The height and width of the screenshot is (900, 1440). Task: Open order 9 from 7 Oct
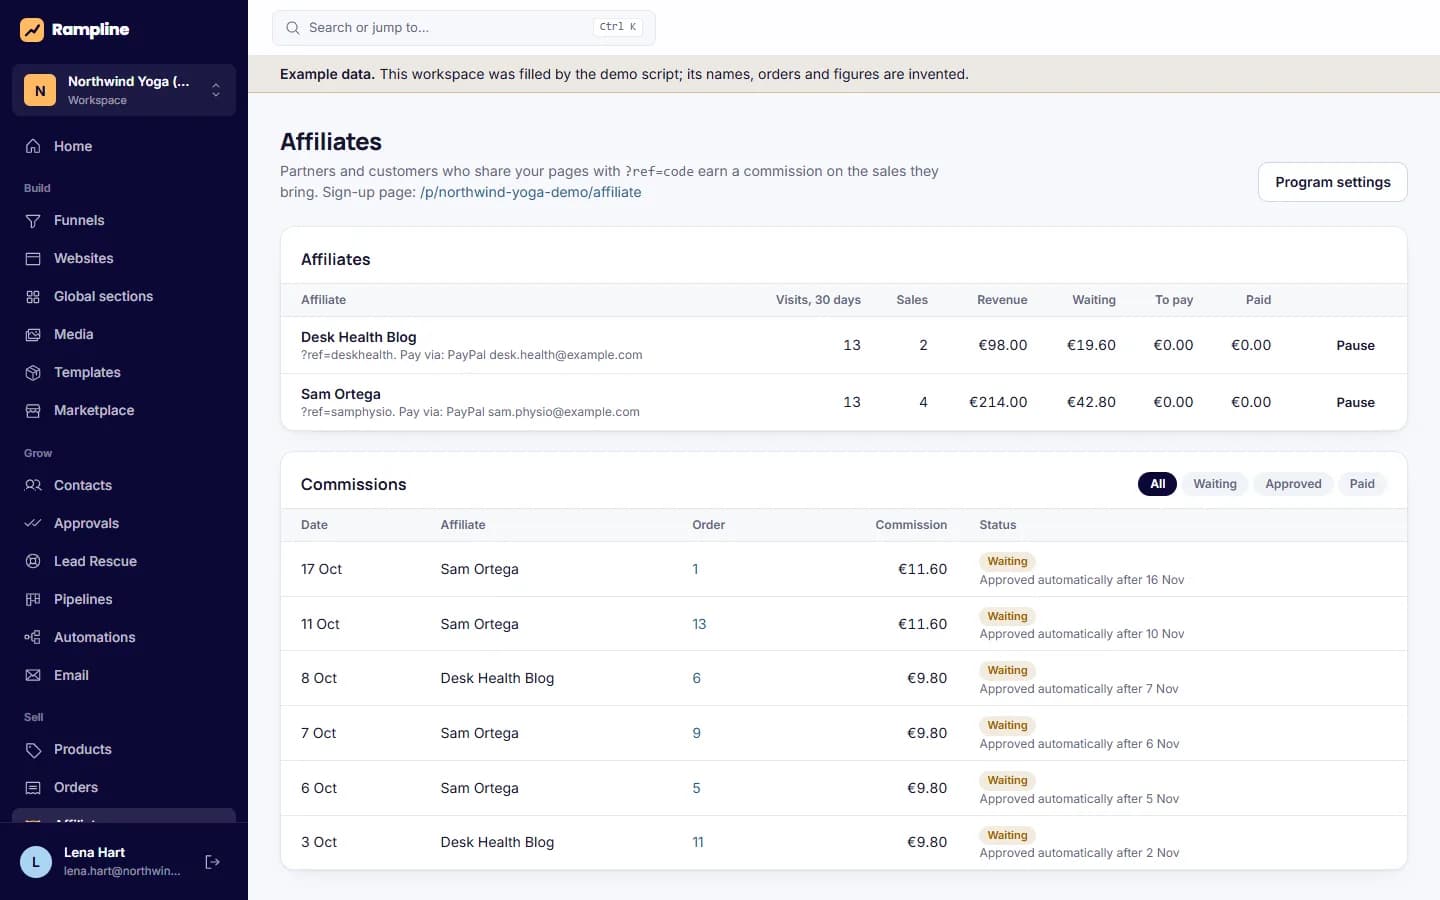tap(696, 733)
